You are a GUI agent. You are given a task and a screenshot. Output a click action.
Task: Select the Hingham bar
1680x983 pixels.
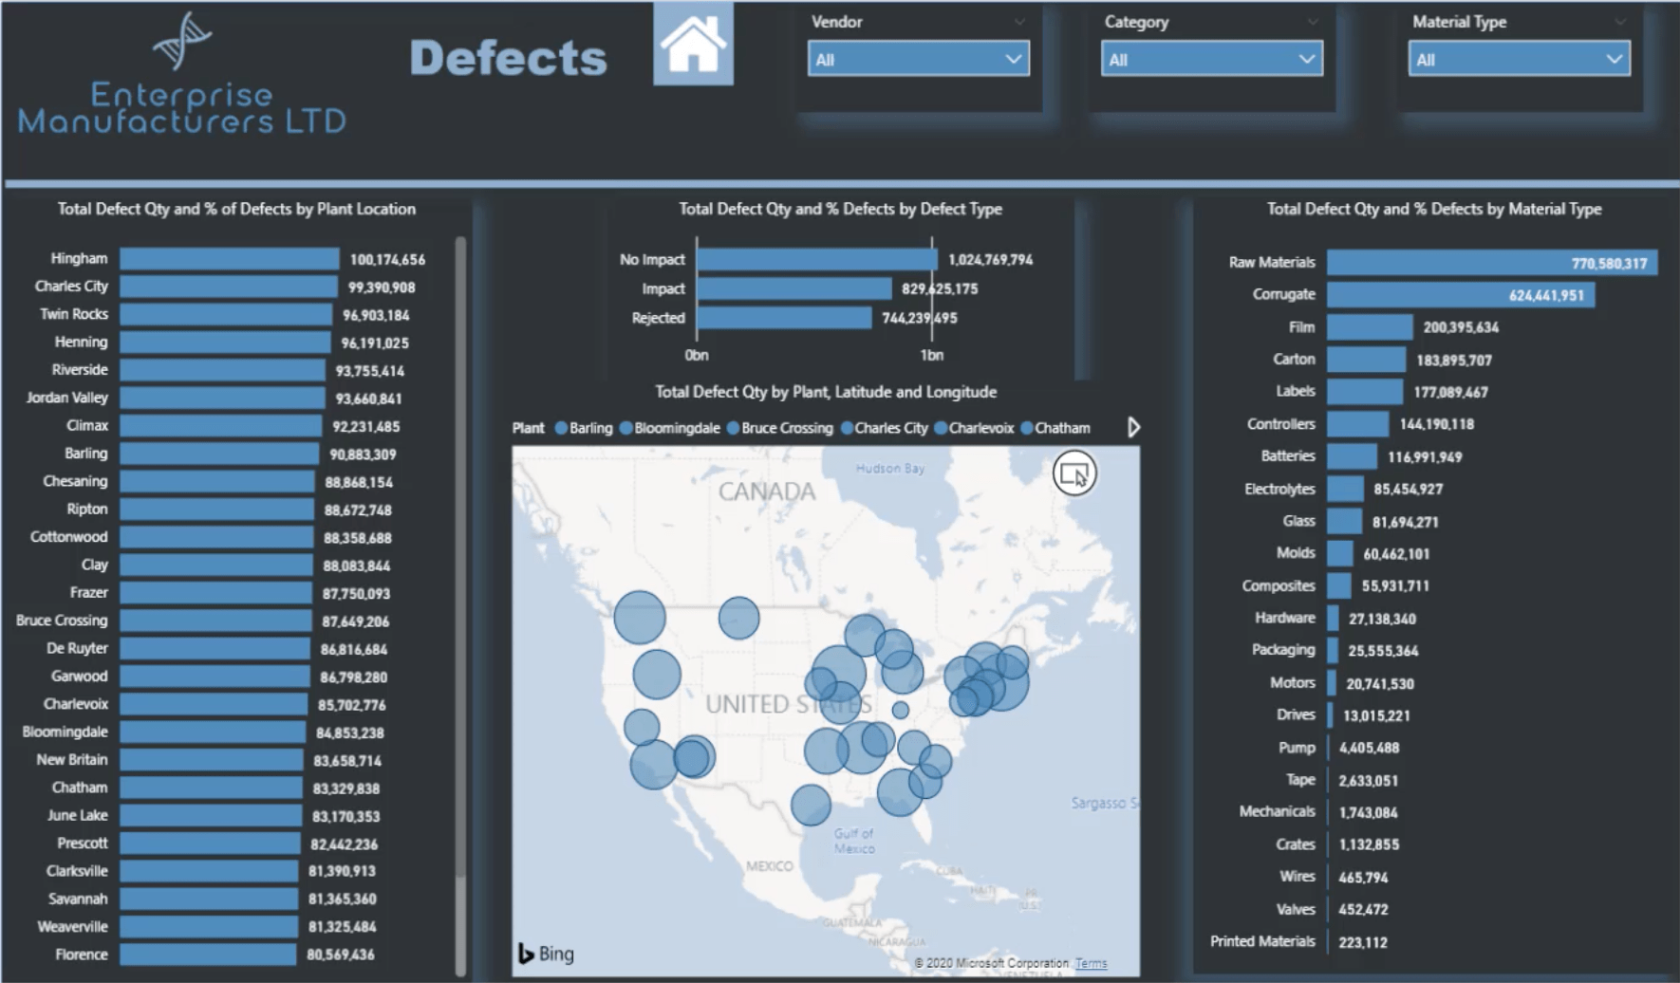click(x=230, y=259)
